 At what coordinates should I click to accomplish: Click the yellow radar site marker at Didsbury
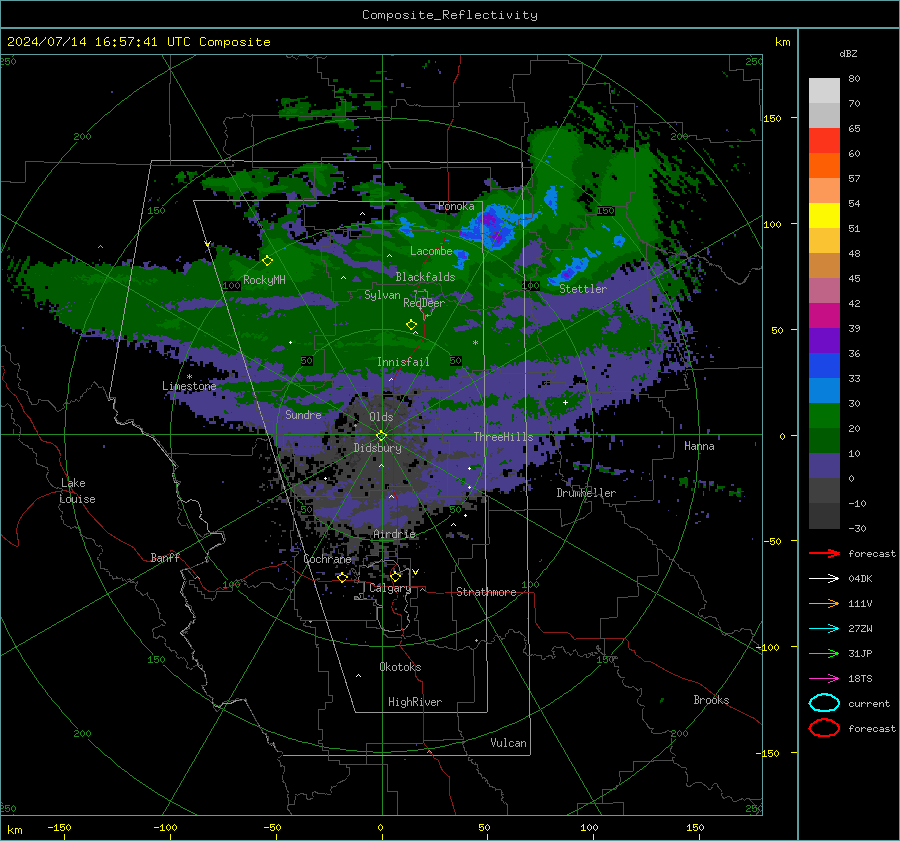pyautogui.click(x=382, y=436)
